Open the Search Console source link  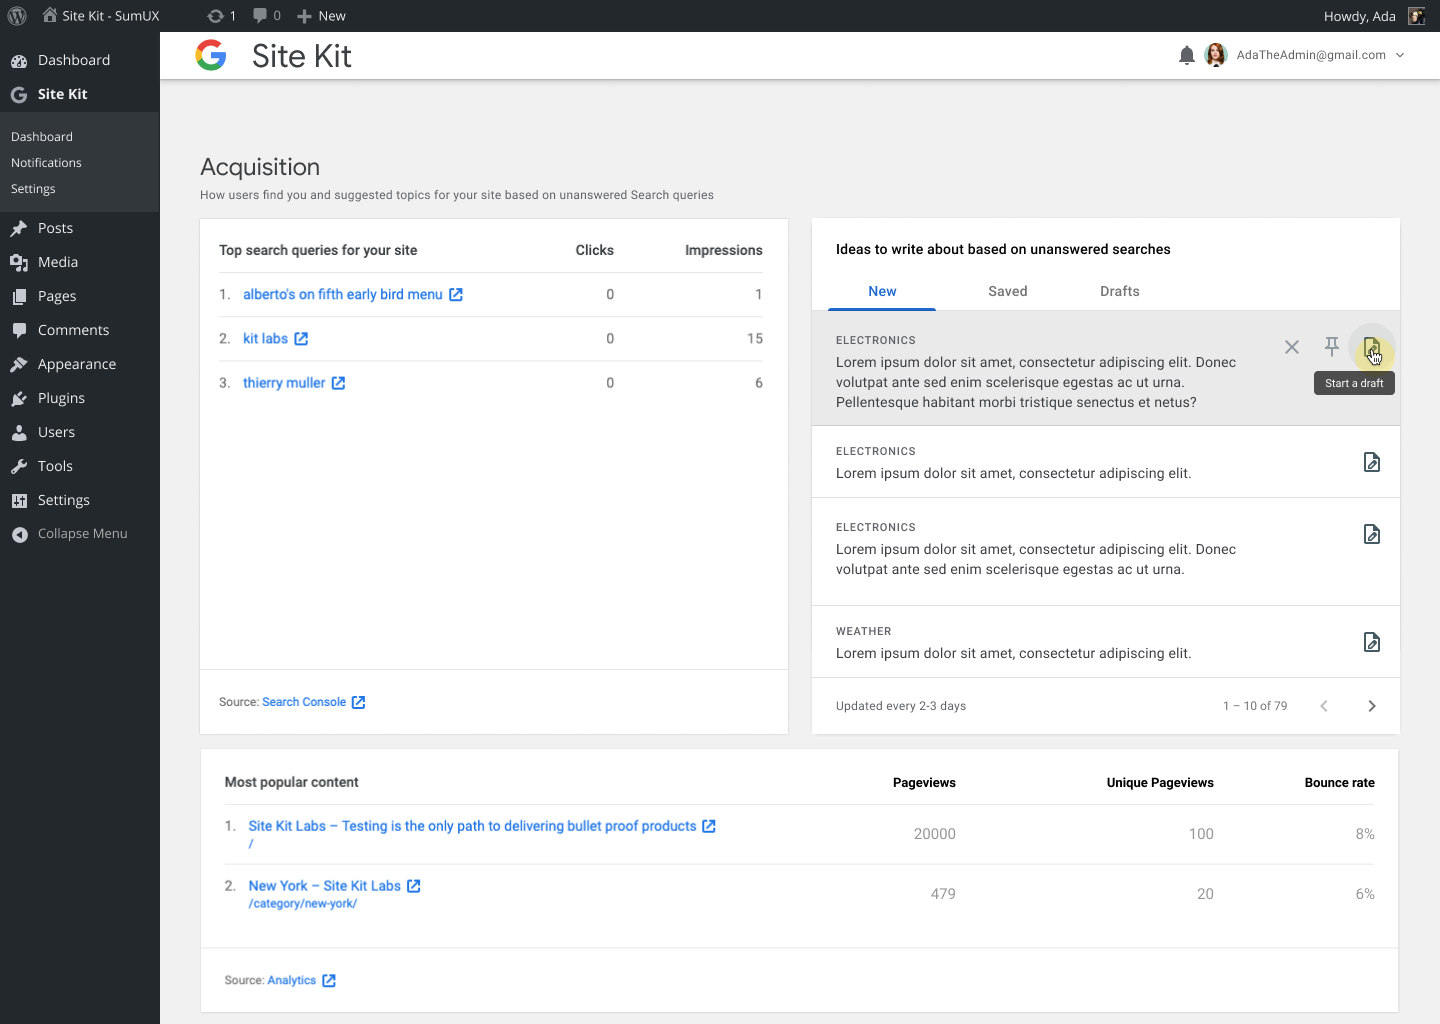304,702
